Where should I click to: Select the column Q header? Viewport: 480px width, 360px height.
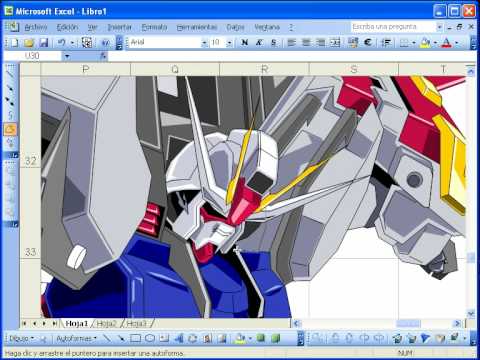click(175, 69)
